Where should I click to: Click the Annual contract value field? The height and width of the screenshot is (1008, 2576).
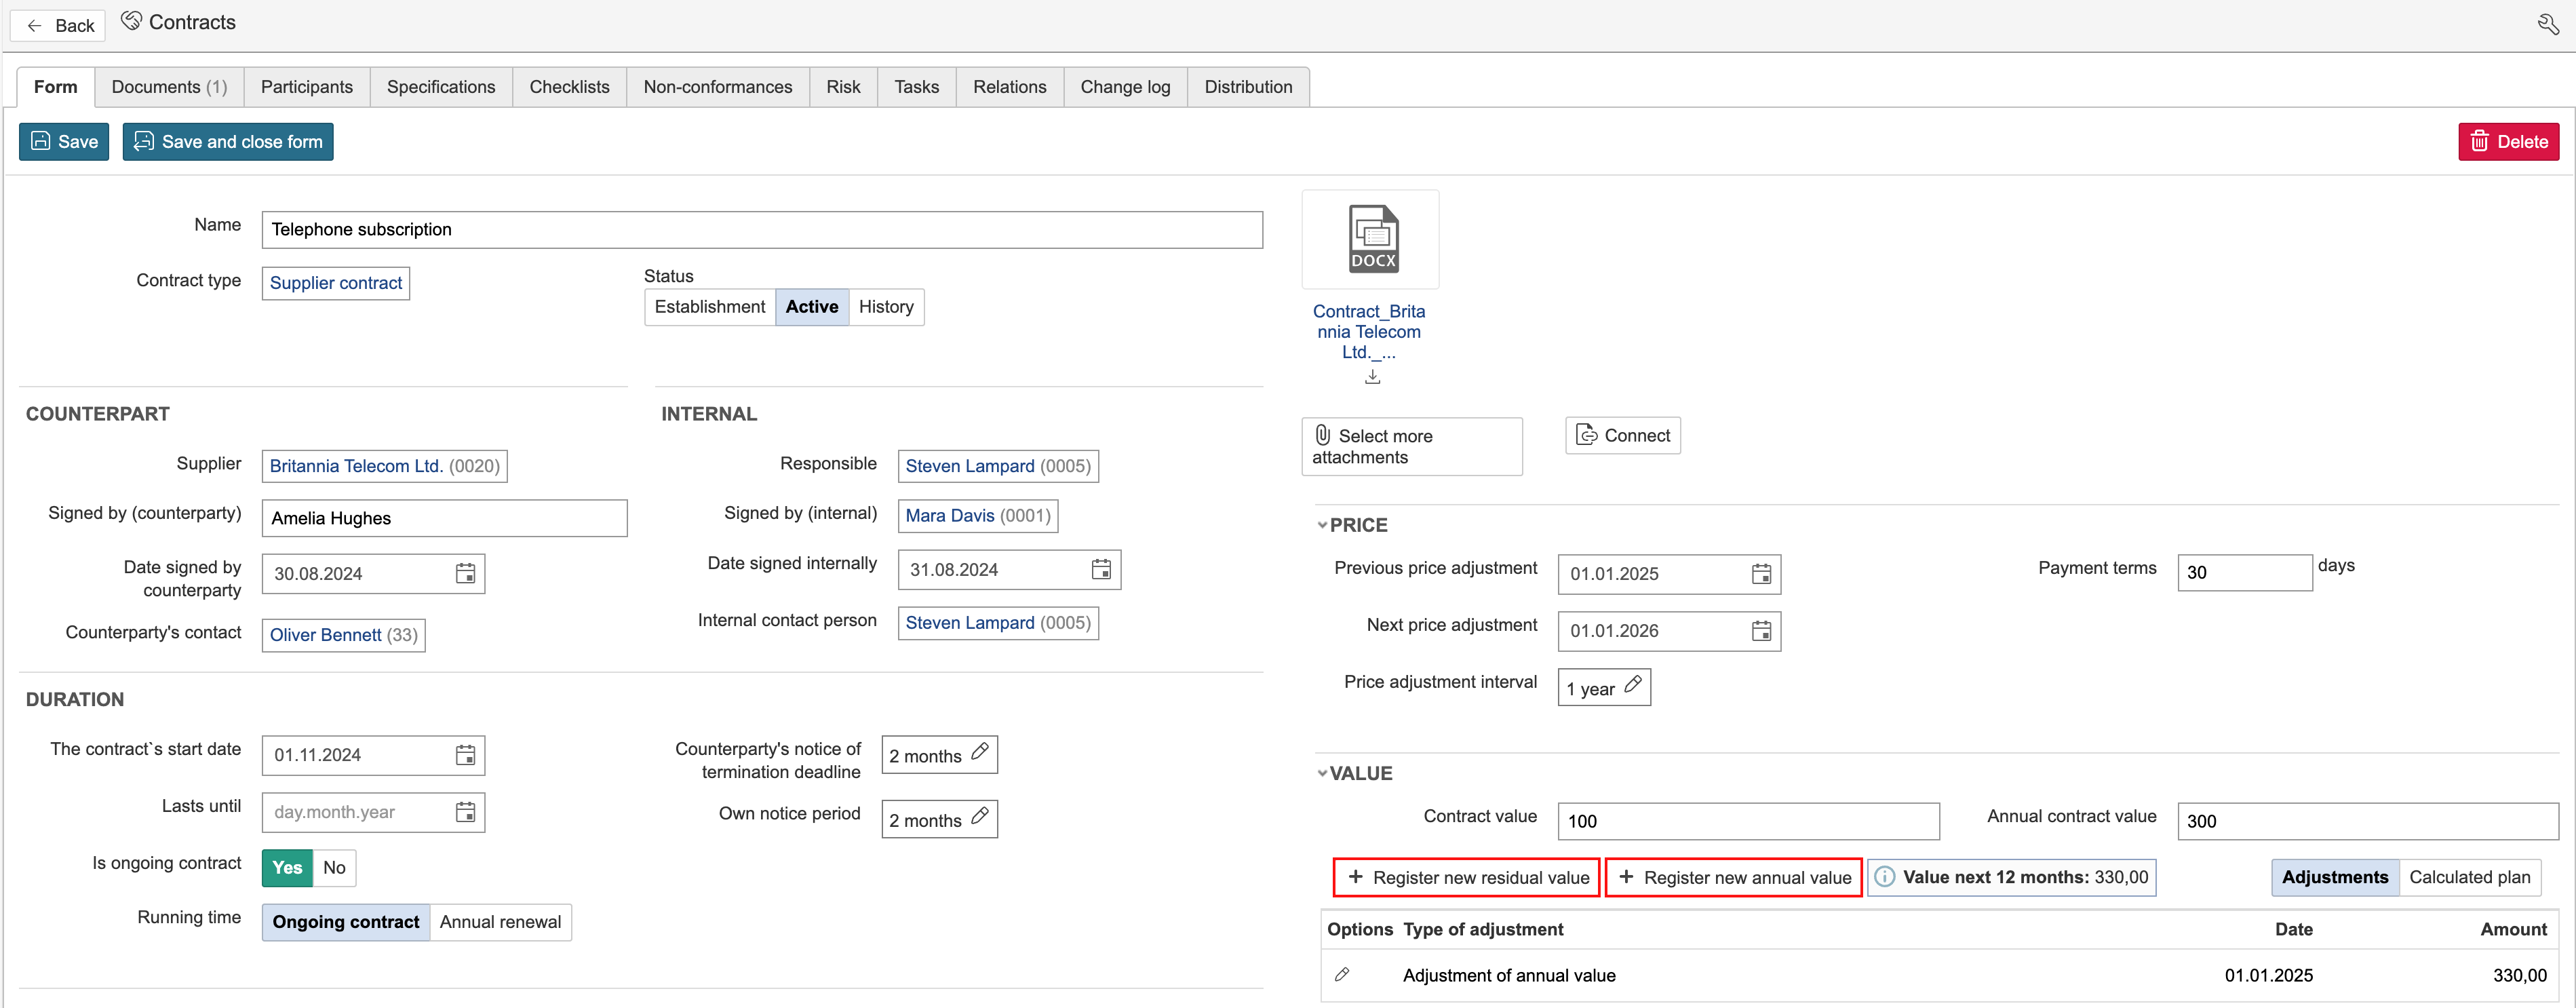click(x=2368, y=821)
